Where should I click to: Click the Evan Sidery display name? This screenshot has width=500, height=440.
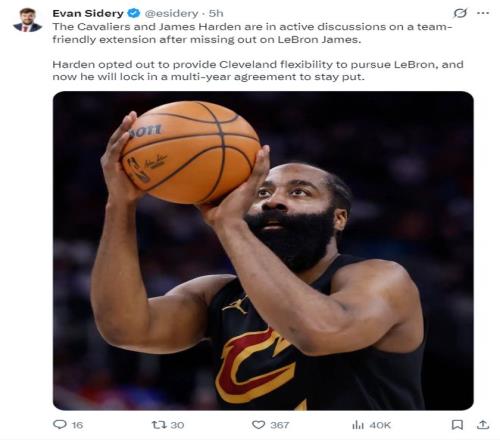[x=88, y=13]
